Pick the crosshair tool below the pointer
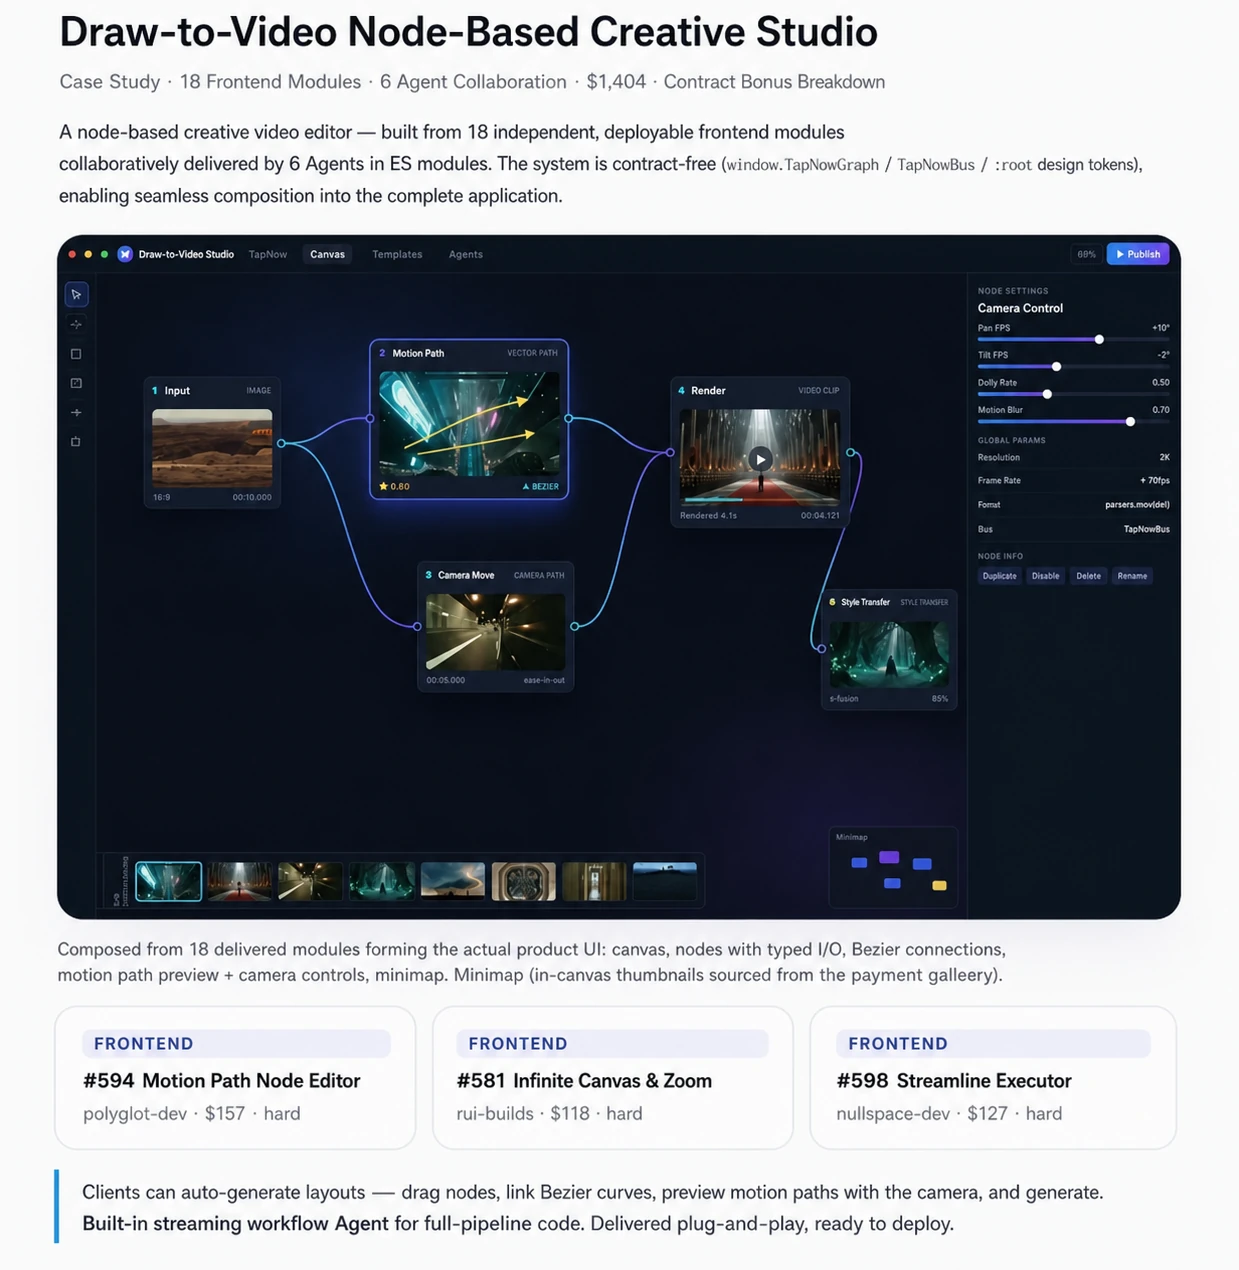This screenshot has width=1239, height=1270. pos(76,324)
